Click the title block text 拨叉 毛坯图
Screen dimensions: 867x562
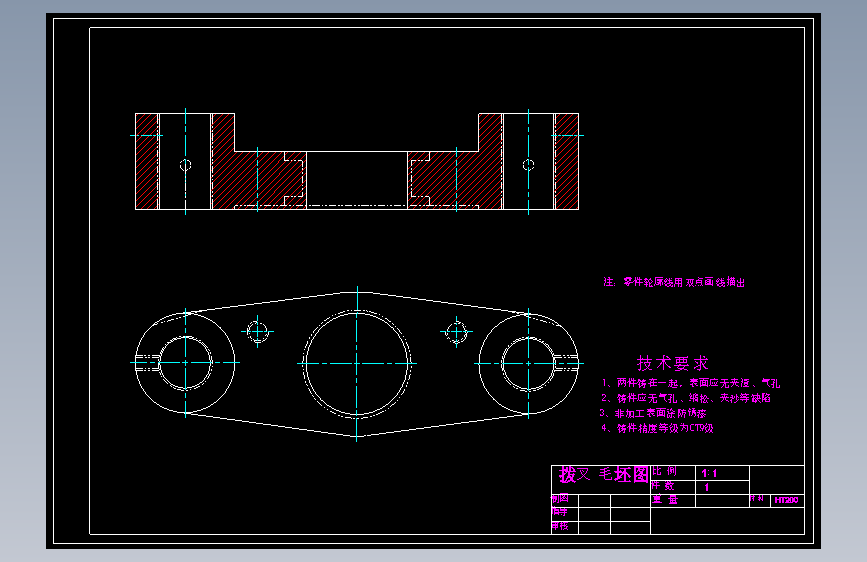603,475
